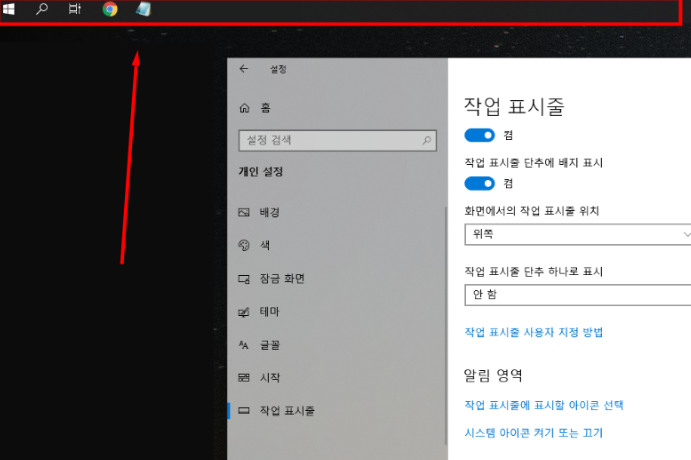Open 시스템 아이콘 켜기 또는 끄기 link
This screenshot has height=460, width=691.
click(534, 433)
